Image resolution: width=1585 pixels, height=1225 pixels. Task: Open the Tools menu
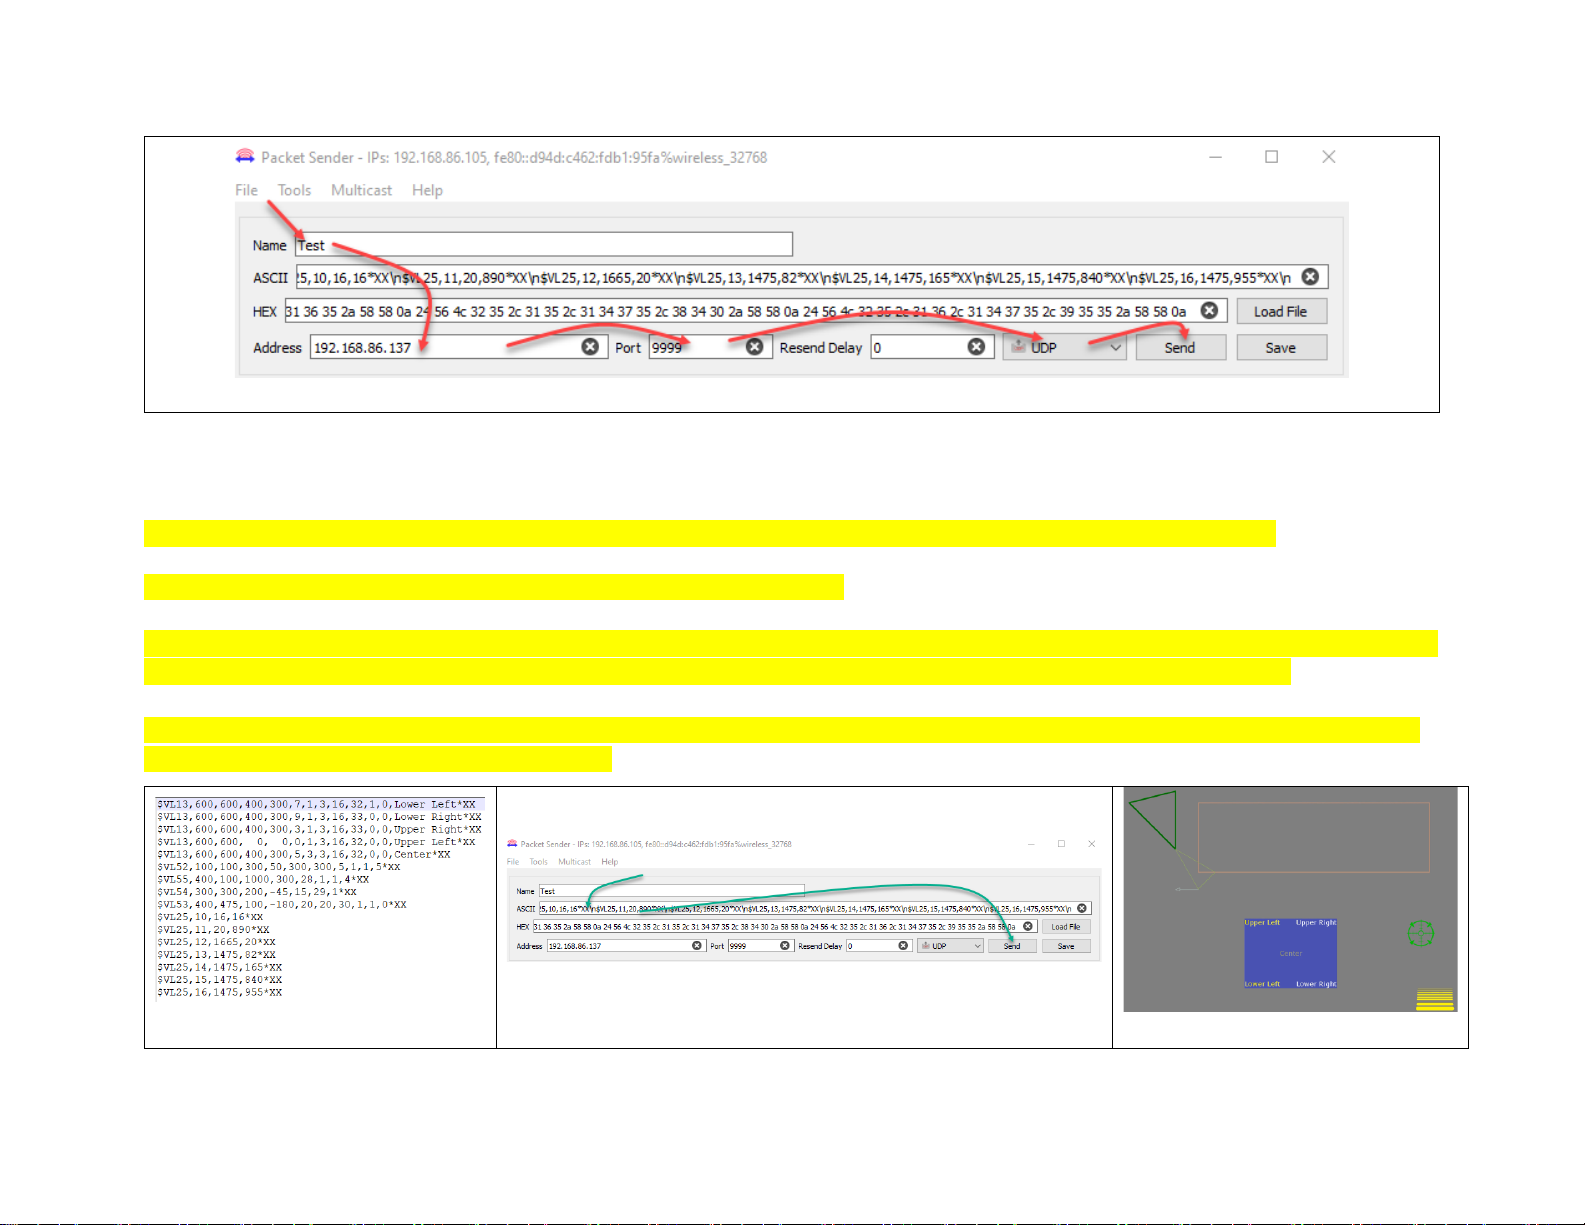pos(294,190)
